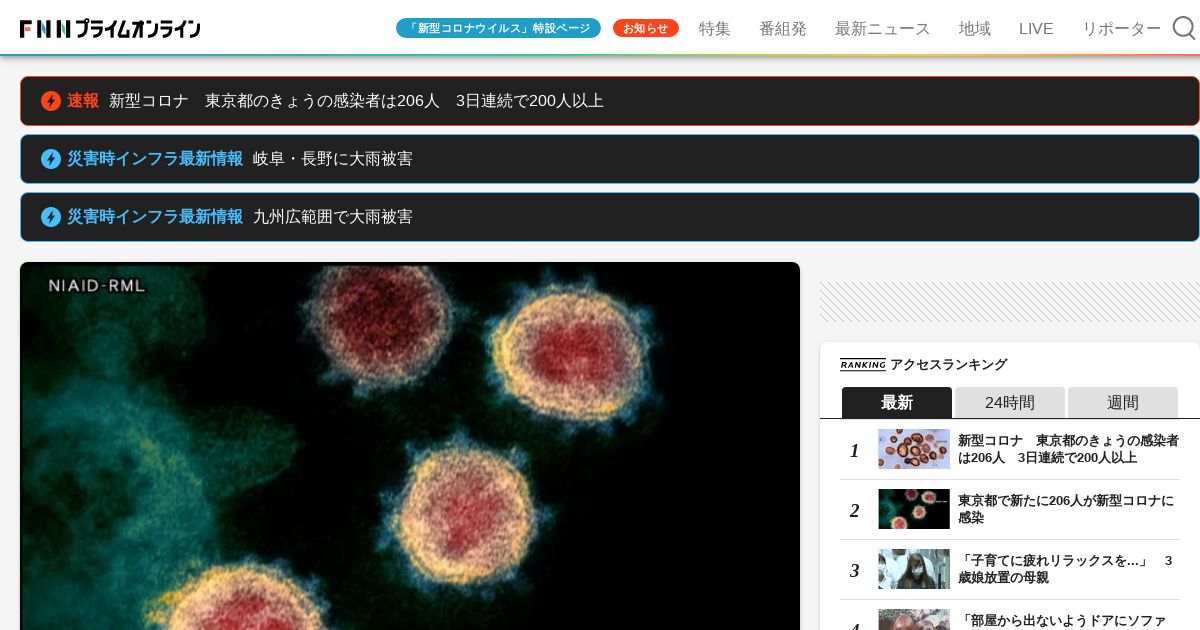Click lightning icon on 岐阜・長野 alert
The height and width of the screenshot is (630, 1200).
point(51,159)
